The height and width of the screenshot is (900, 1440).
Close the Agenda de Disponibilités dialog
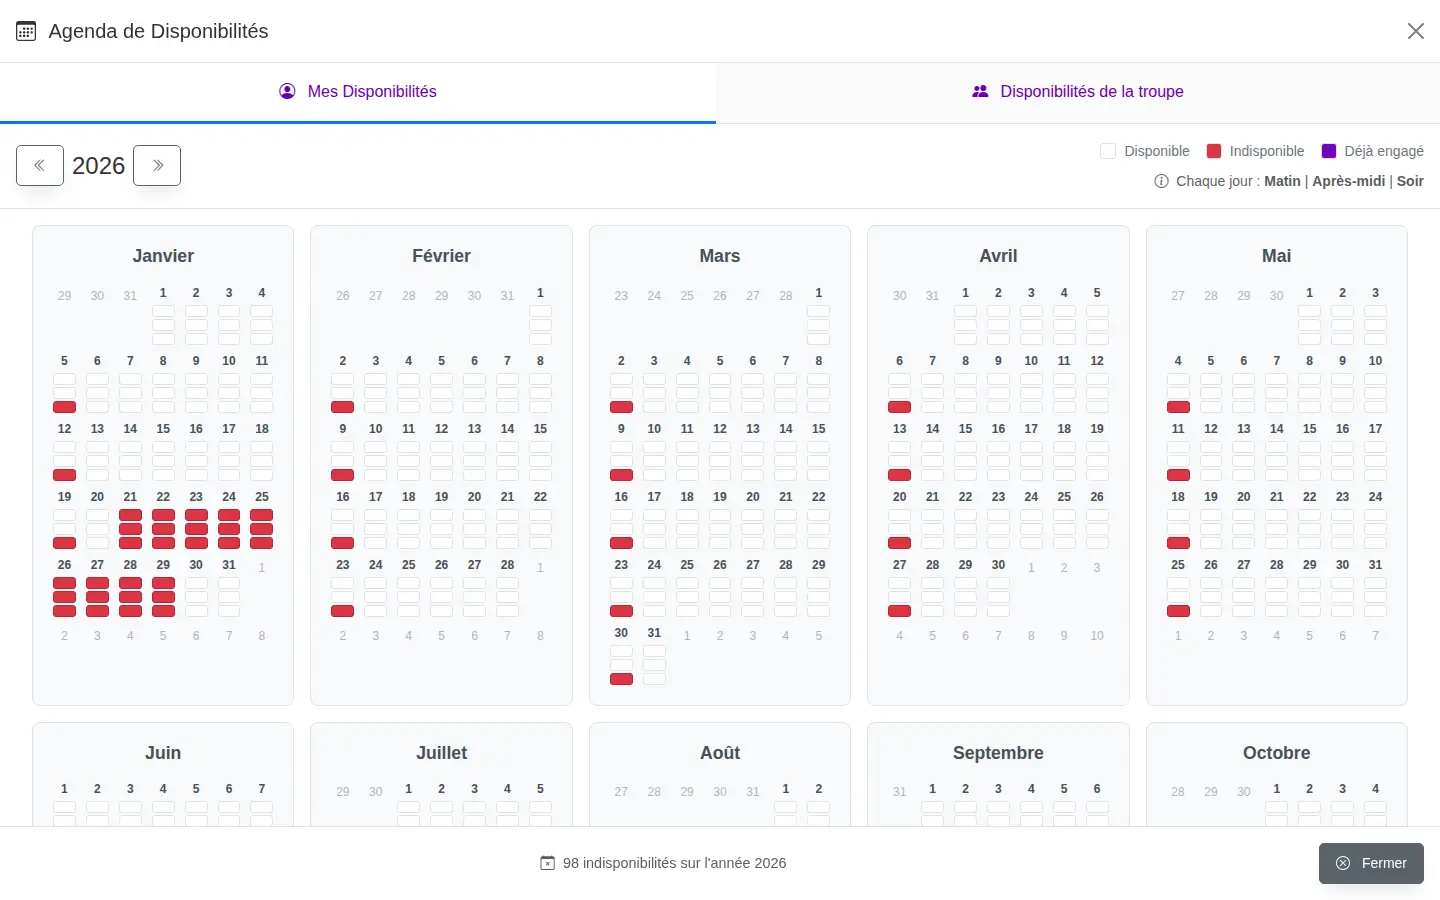(1415, 31)
